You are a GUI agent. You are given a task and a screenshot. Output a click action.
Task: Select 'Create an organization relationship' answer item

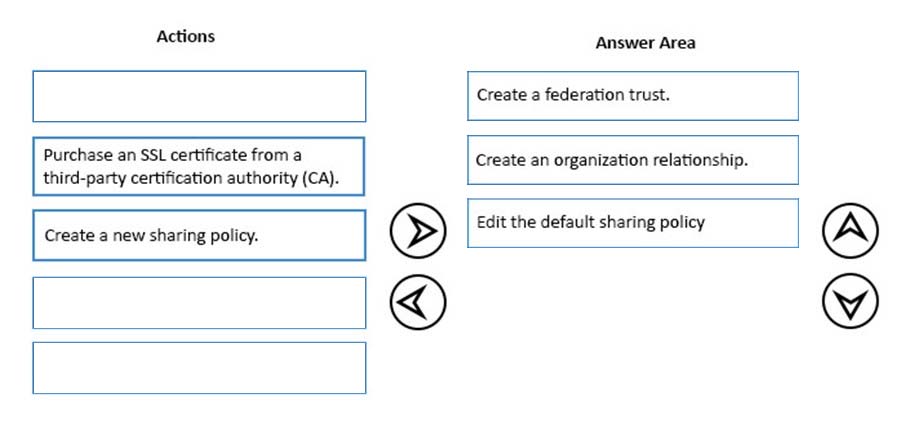[633, 160]
